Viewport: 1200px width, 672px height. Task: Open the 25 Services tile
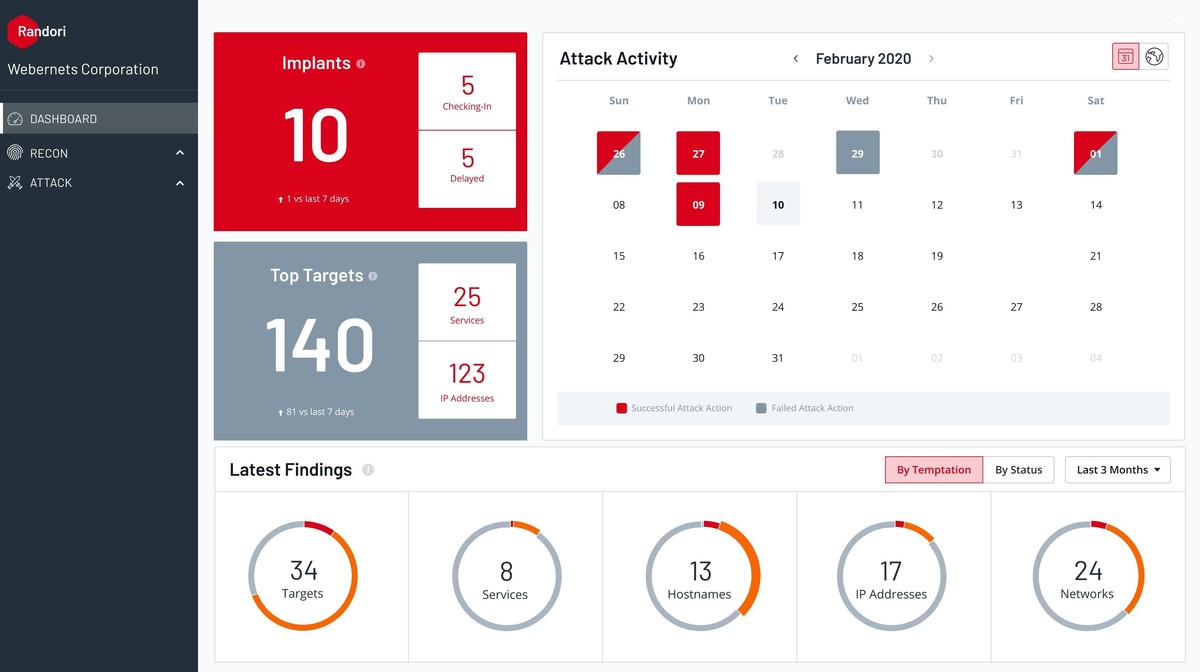[x=467, y=302]
